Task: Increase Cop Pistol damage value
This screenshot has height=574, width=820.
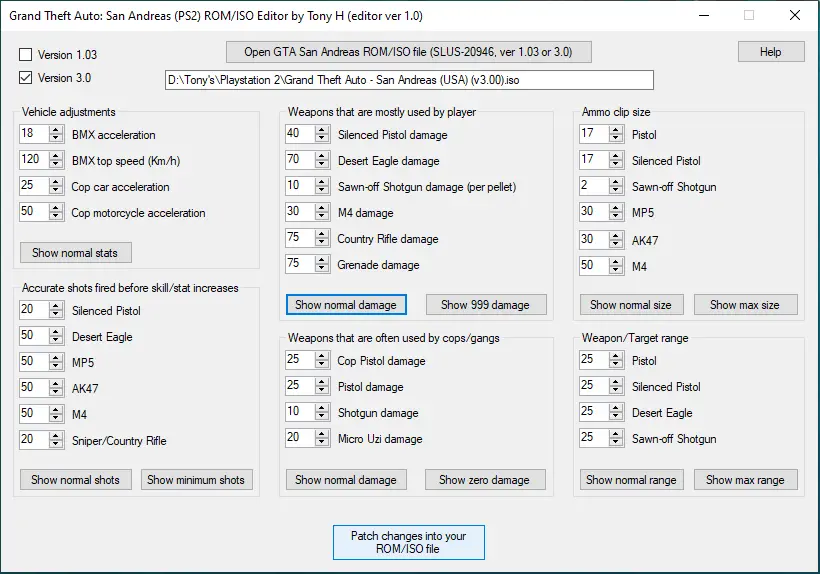Action: click(322, 355)
